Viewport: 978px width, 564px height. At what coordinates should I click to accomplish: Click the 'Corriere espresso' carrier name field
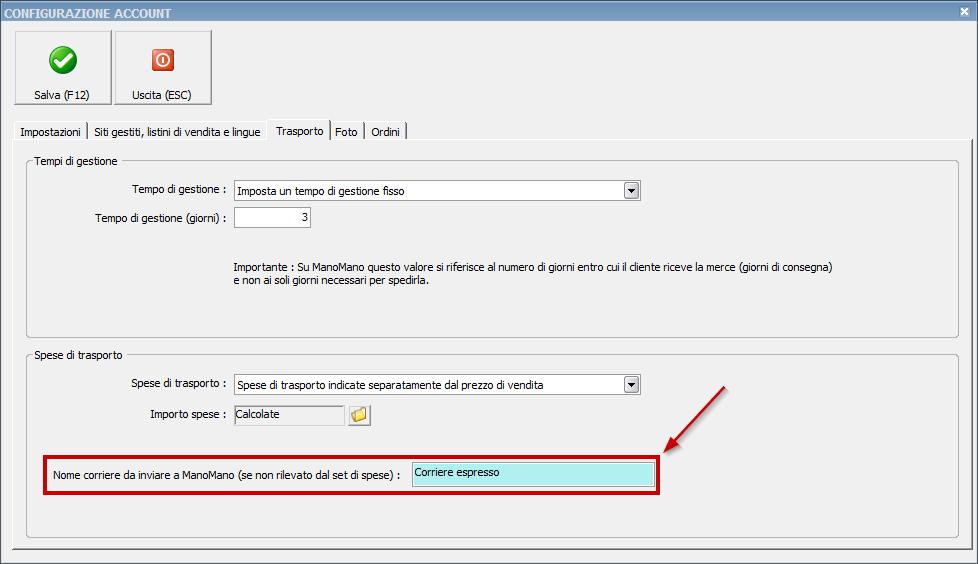pos(533,474)
